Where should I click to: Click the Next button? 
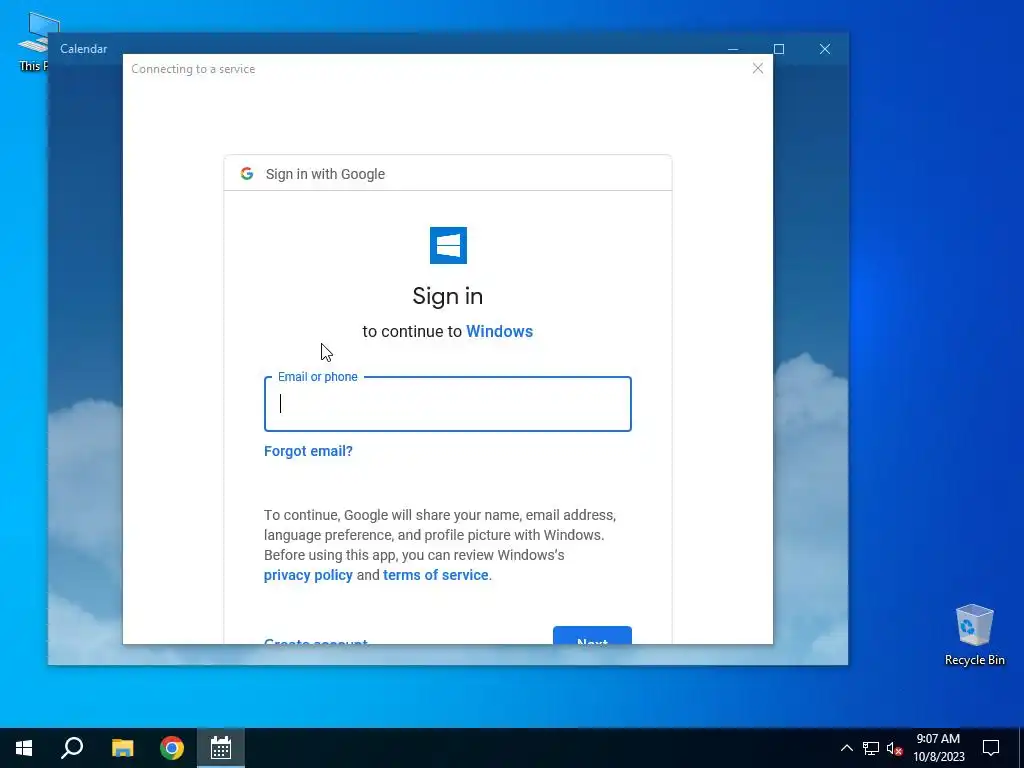pos(592,635)
